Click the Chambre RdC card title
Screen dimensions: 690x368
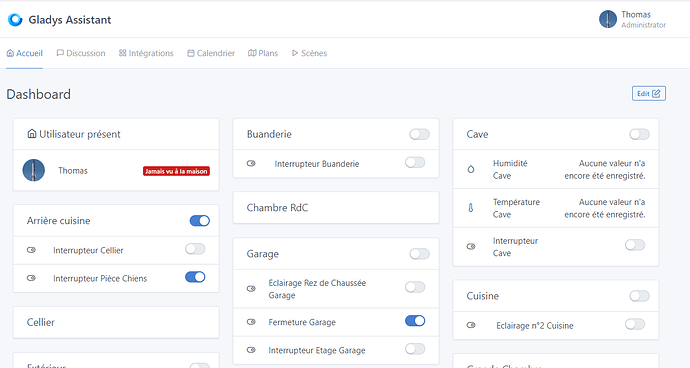pos(277,208)
